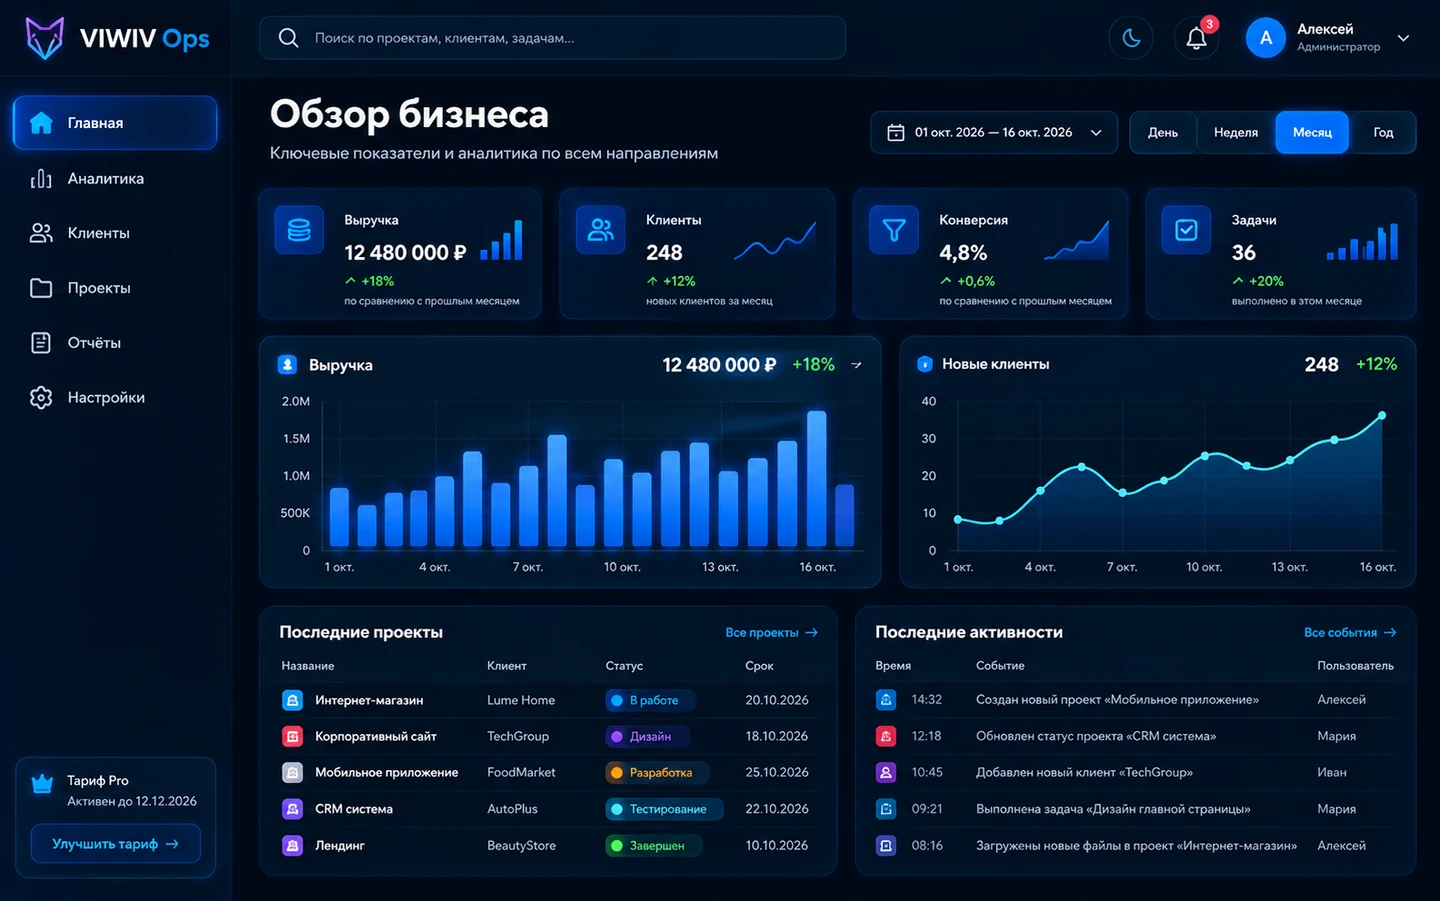Click the people icon on Клиенты card
This screenshot has width=1440, height=901.
pos(601,230)
